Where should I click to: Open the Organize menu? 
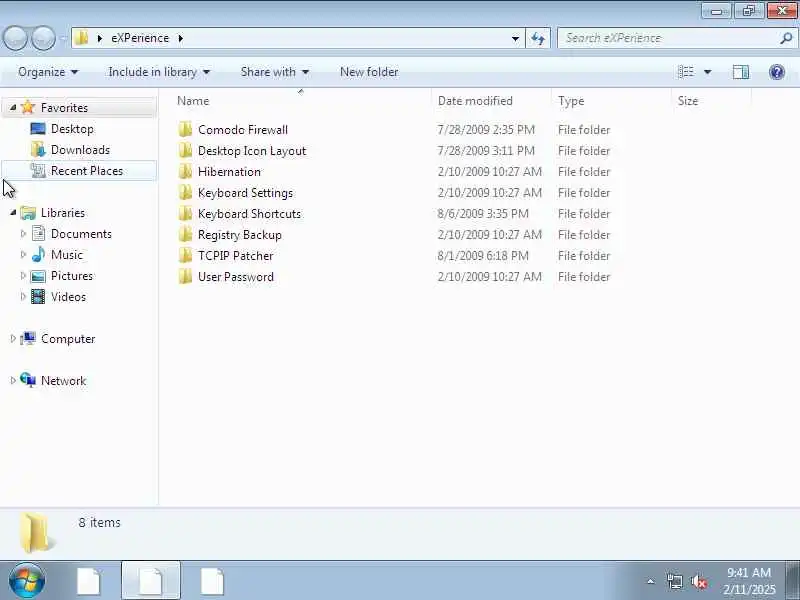coord(48,72)
